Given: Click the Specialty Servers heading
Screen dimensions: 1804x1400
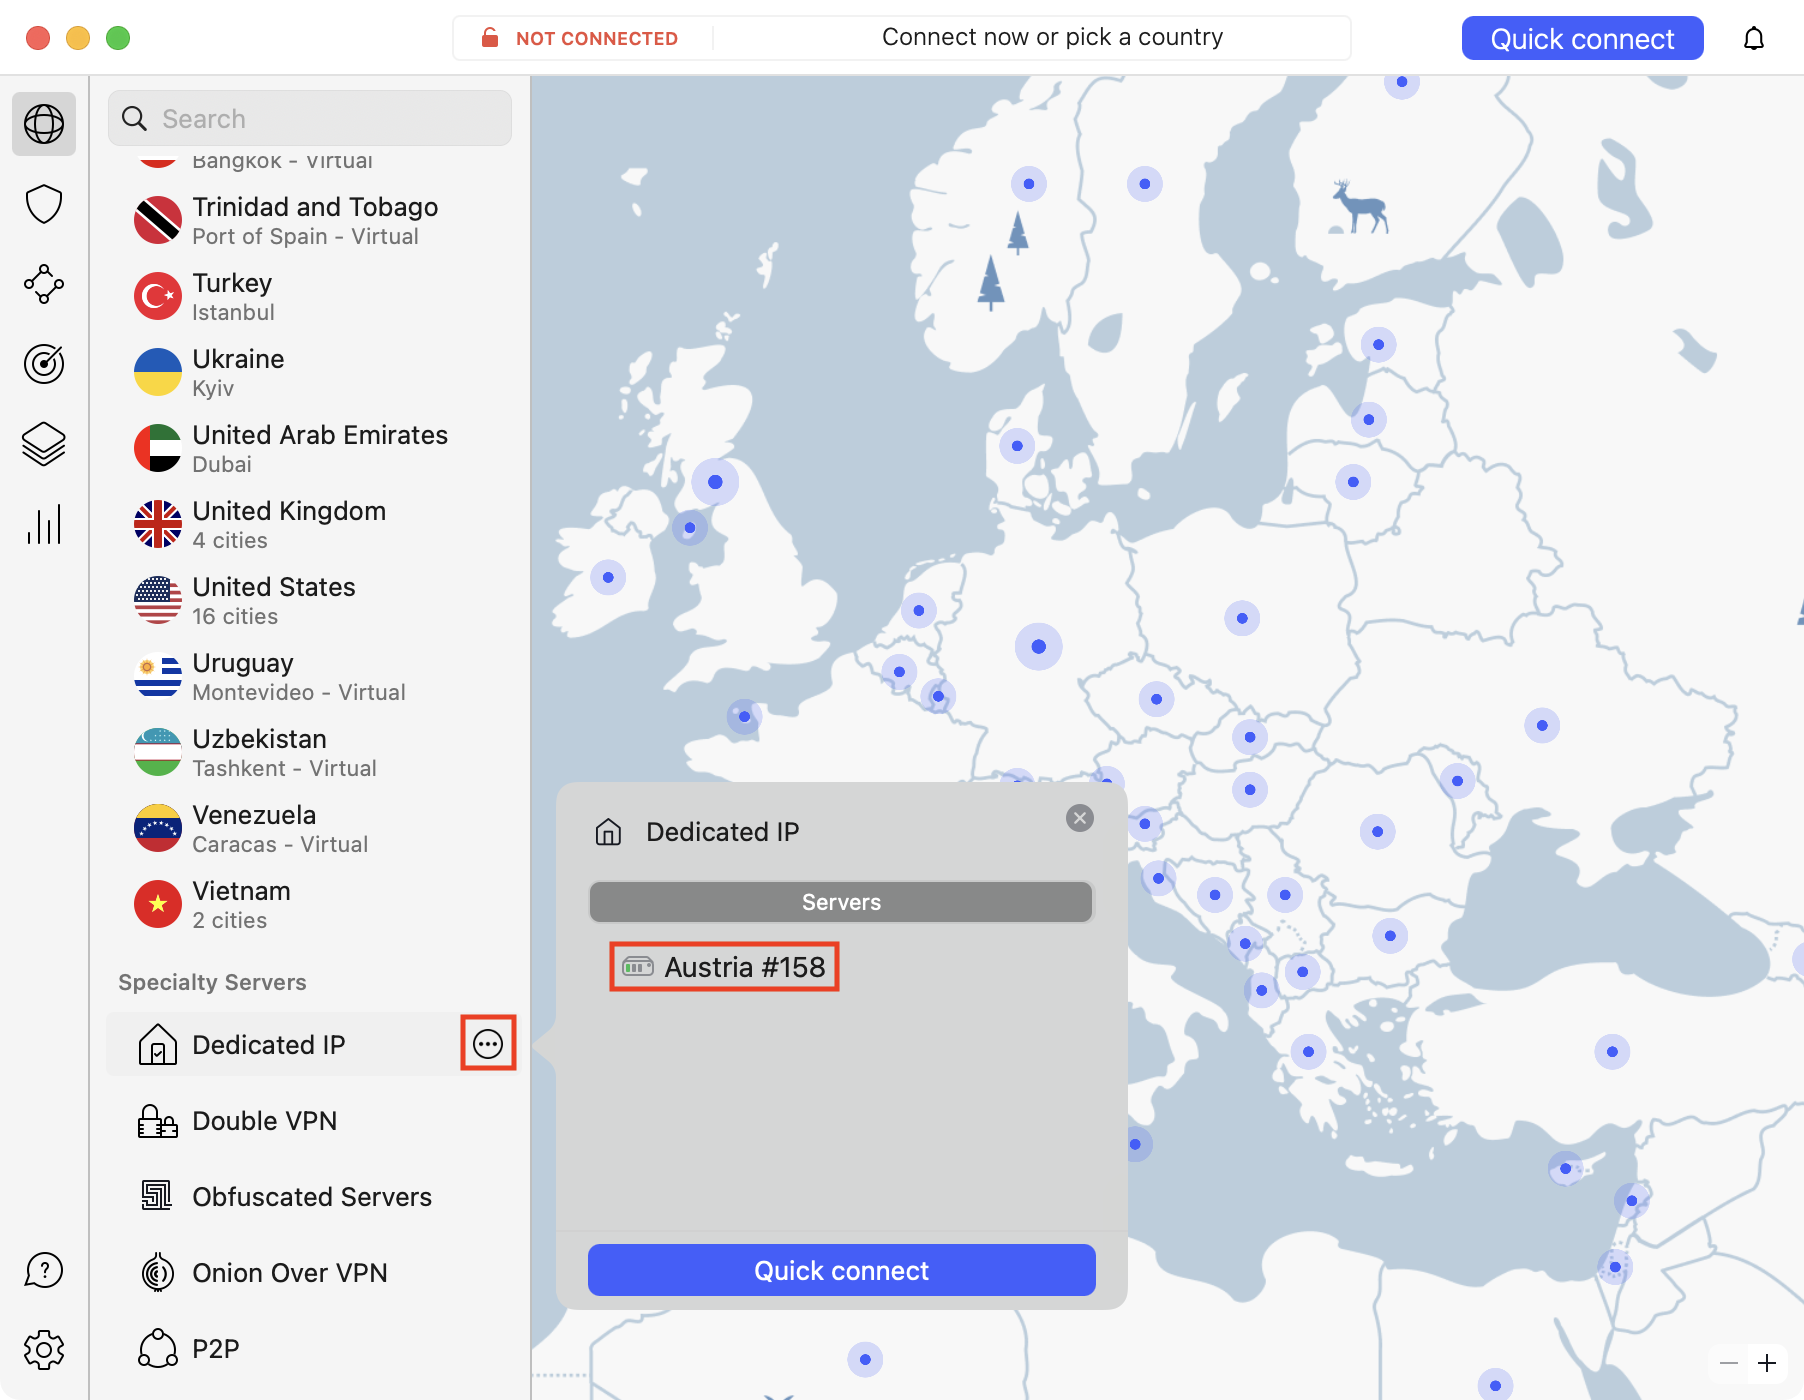Looking at the screenshot, I should coord(212,982).
